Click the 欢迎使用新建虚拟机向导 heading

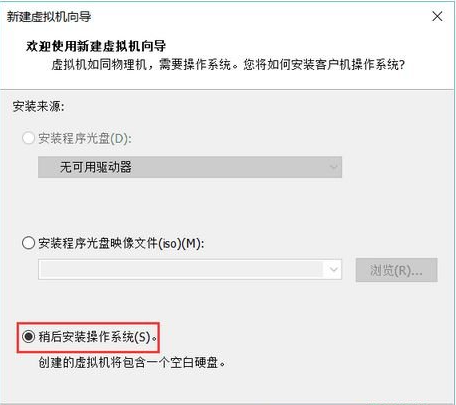tap(96, 46)
